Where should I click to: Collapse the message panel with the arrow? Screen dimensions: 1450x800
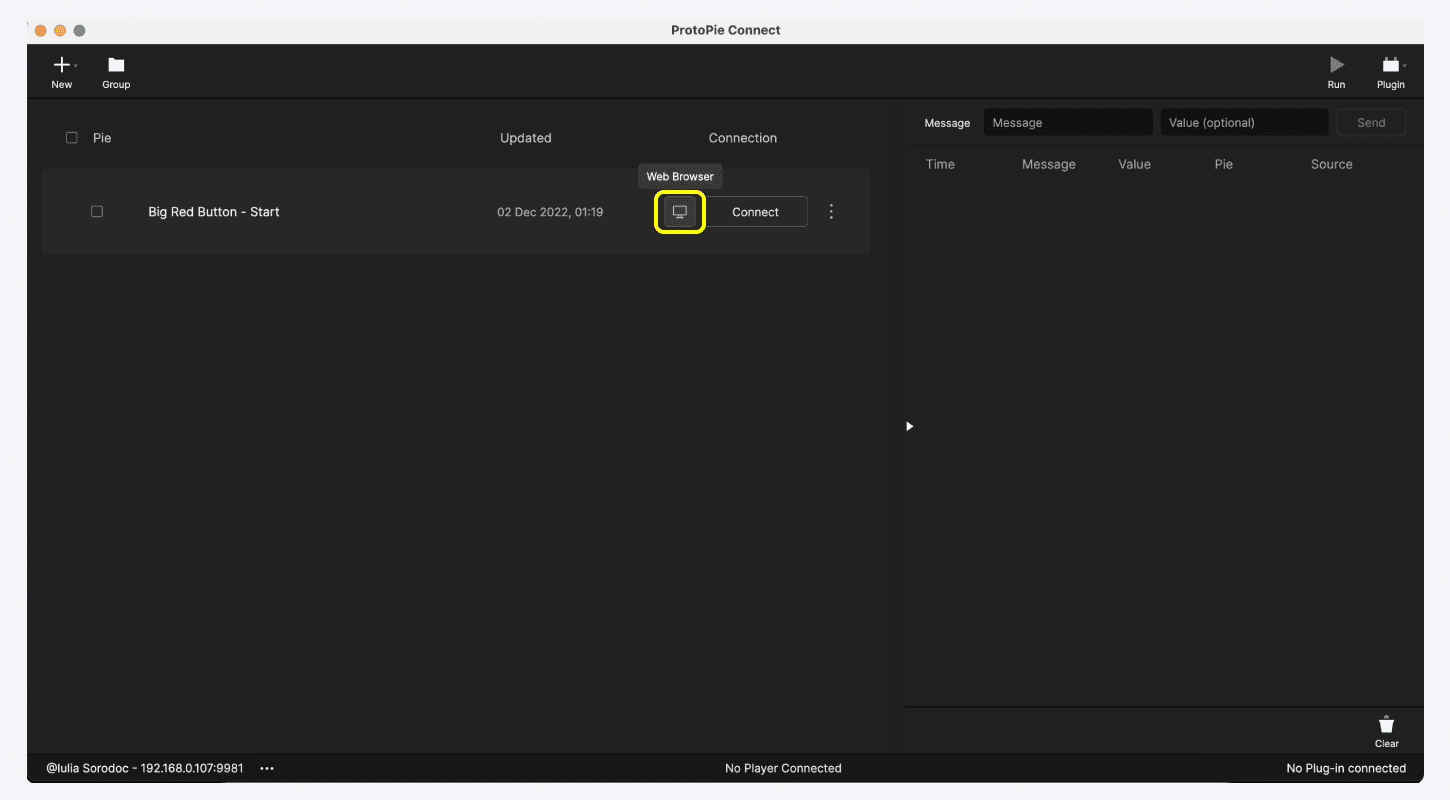click(x=909, y=426)
